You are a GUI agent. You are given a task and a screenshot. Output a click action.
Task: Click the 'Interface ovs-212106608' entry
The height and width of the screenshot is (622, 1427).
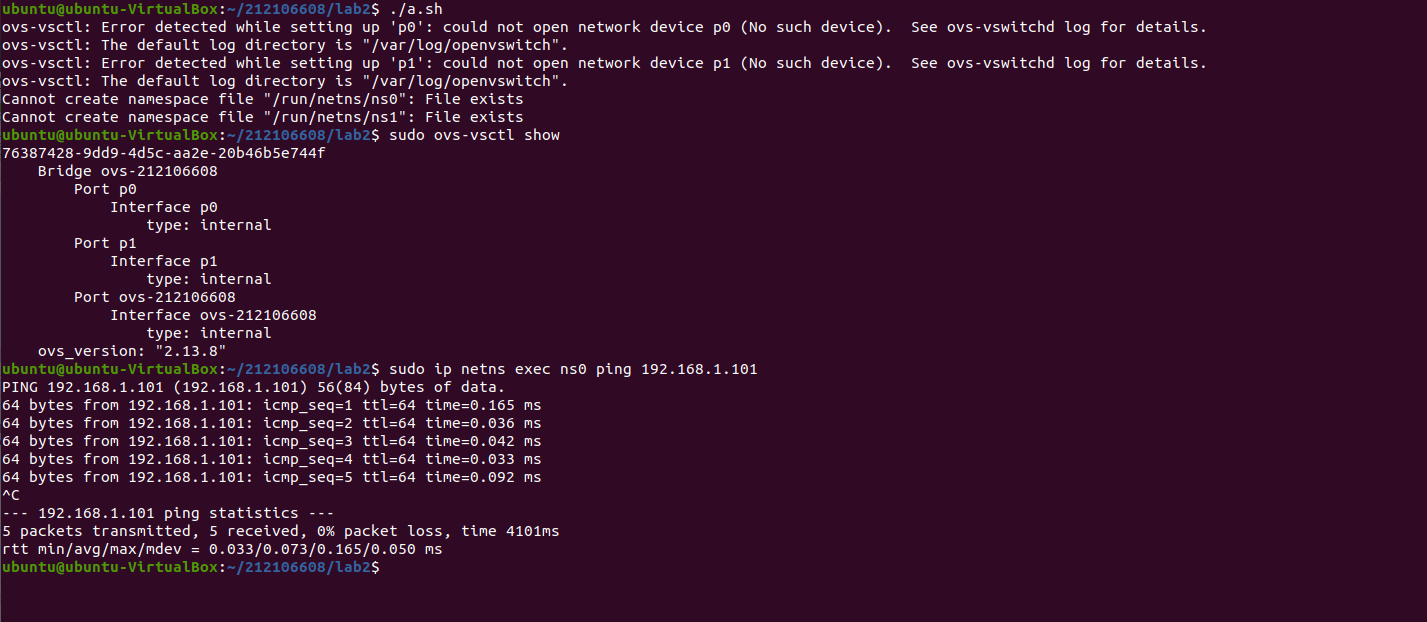pyautogui.click(x=213, y=315)
